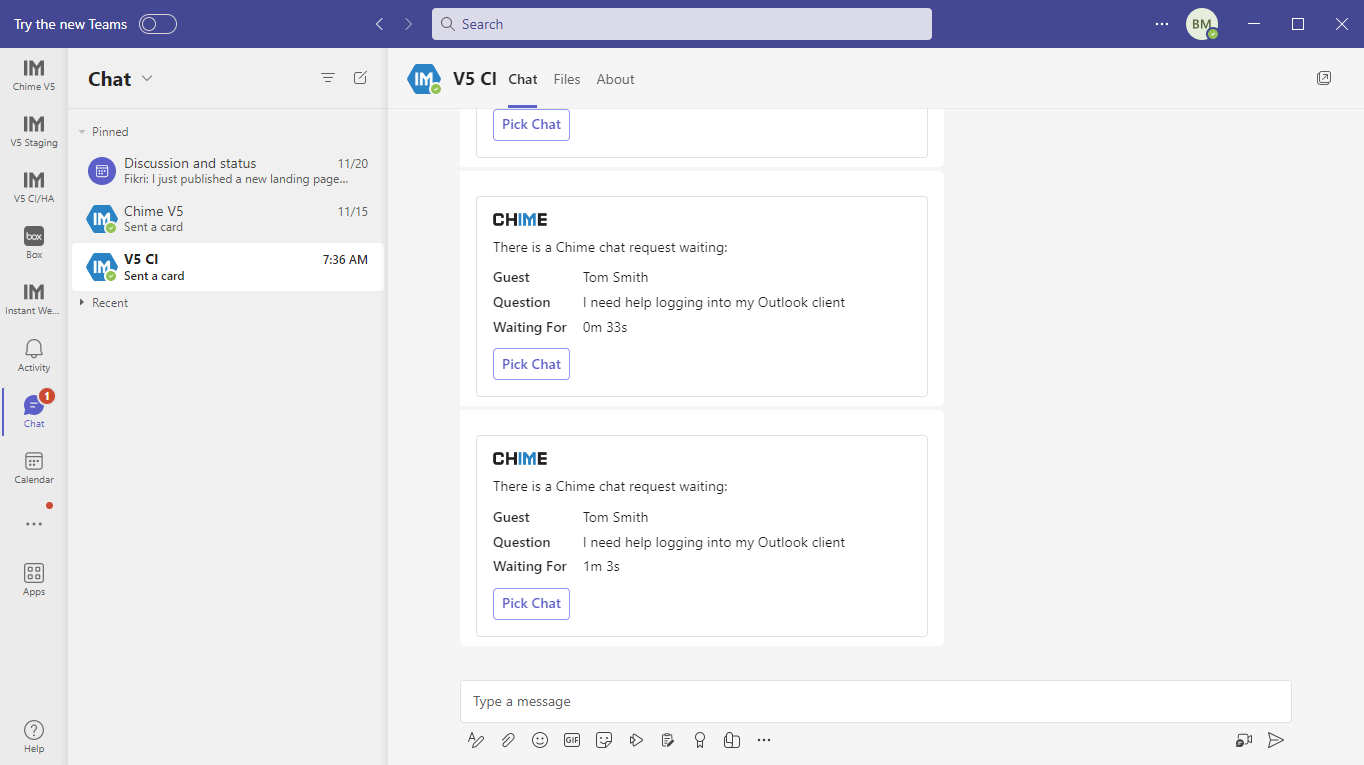Open the Box app in sidebar

coord(34,243)
